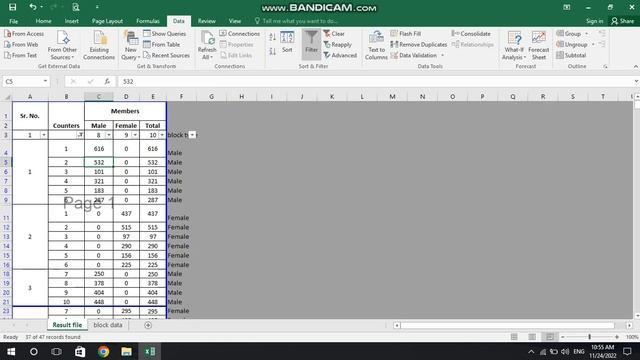Click Remove Duplicates
Screen dimensions: 640x360
pyautogui.click(x=419, y=44)
